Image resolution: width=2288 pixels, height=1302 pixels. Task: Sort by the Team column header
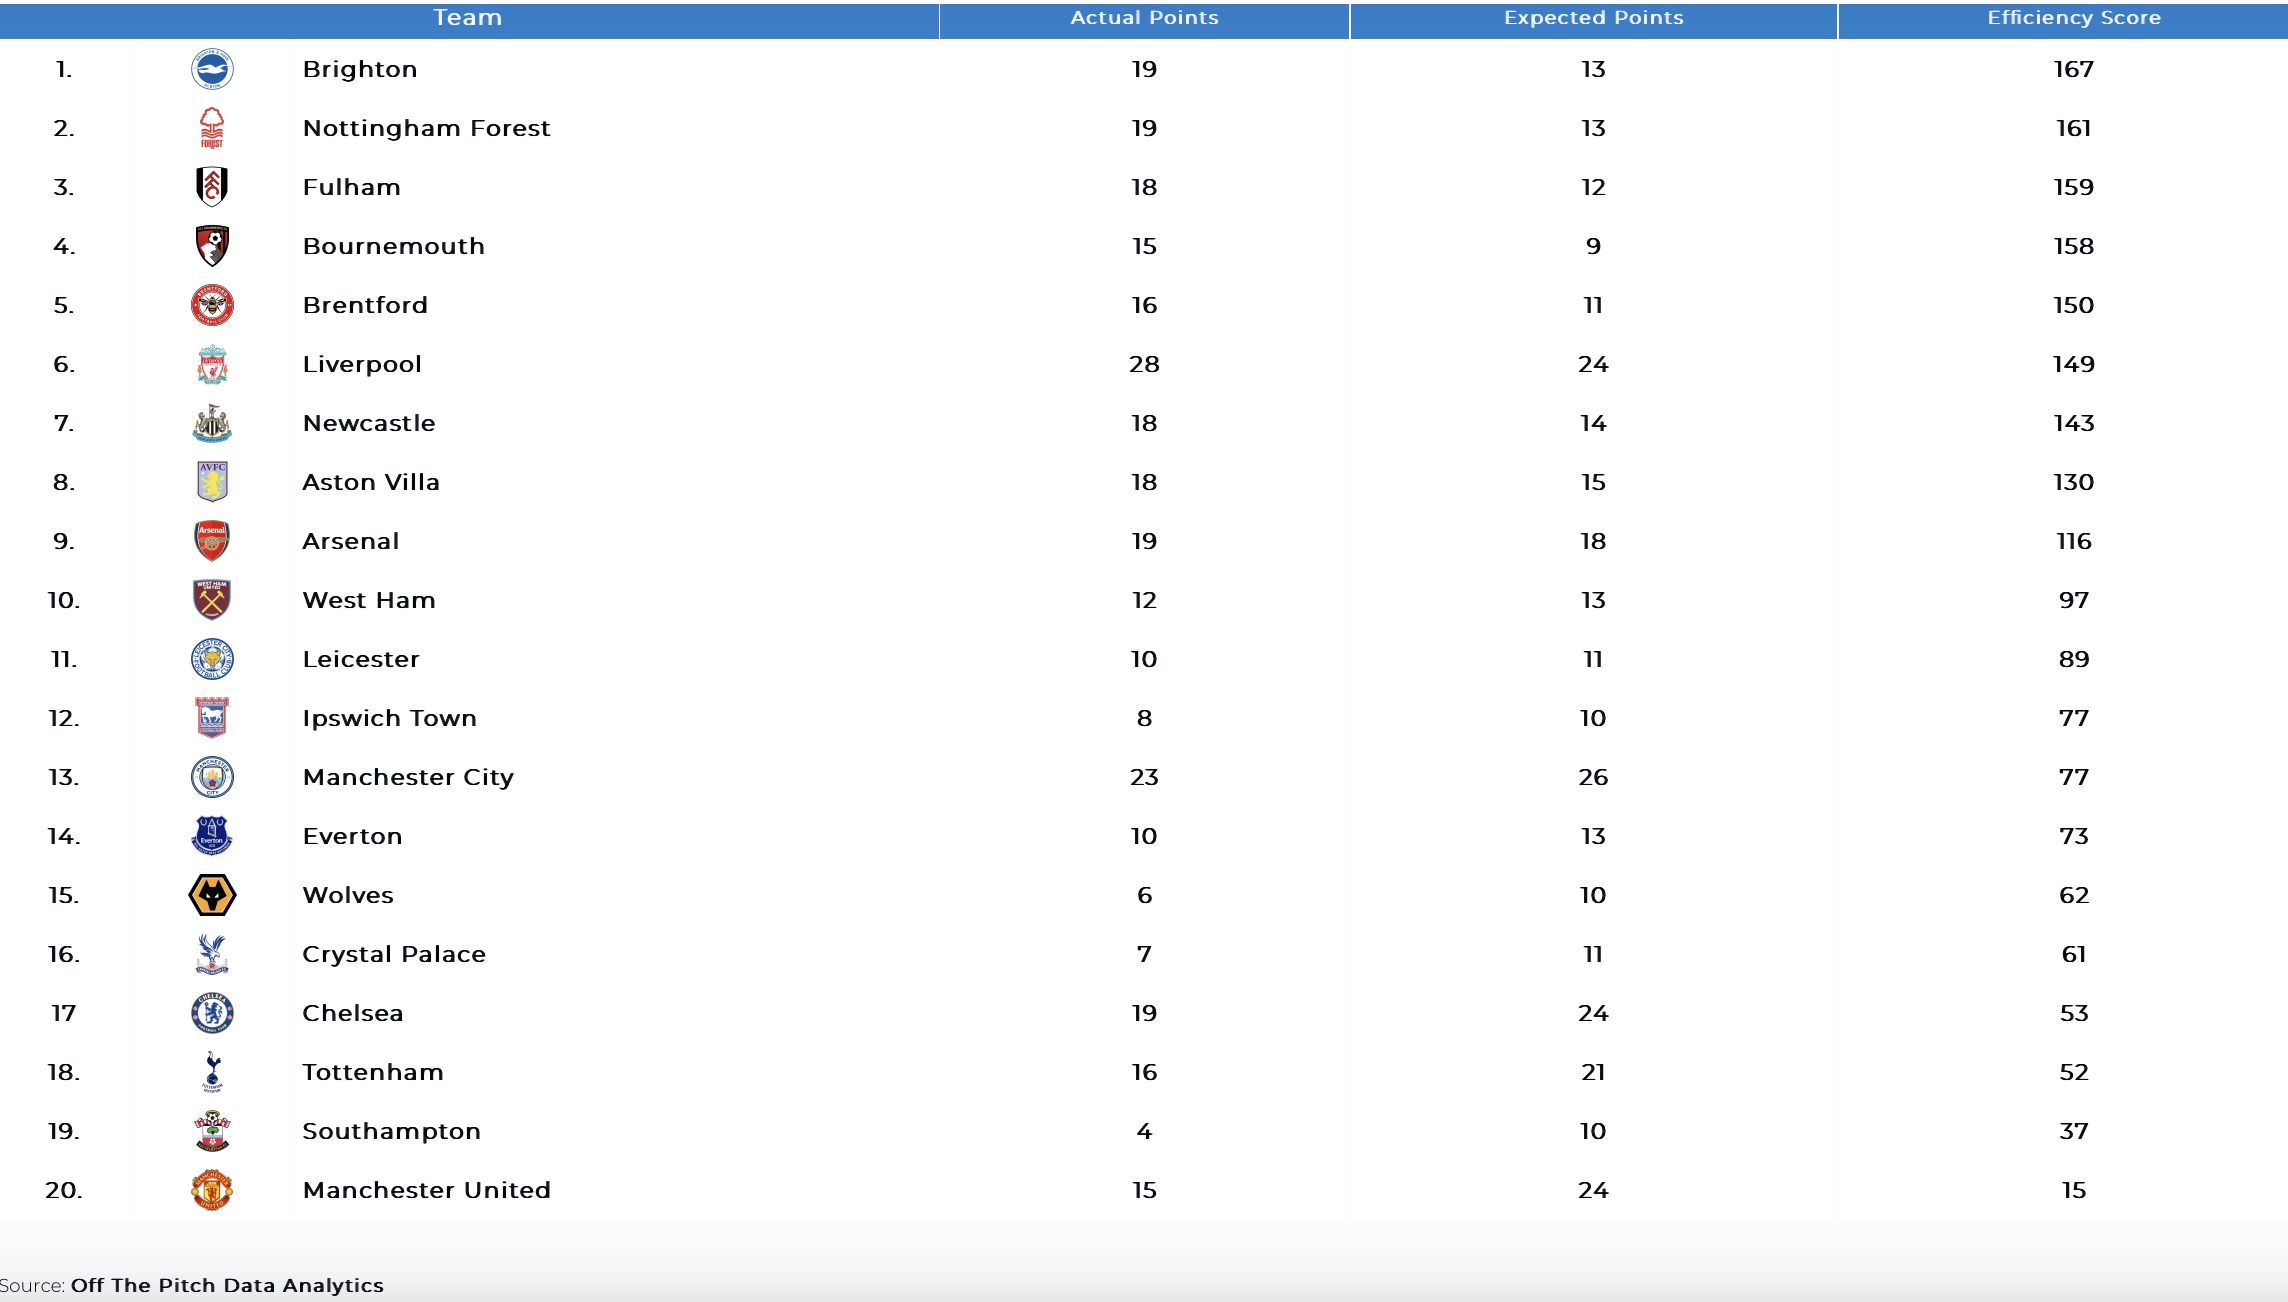point(468,18)
